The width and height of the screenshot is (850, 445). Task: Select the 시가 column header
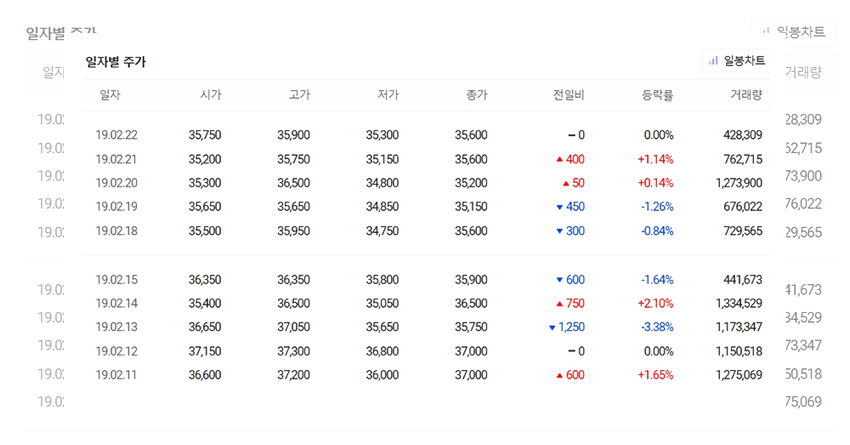point(210,95)
